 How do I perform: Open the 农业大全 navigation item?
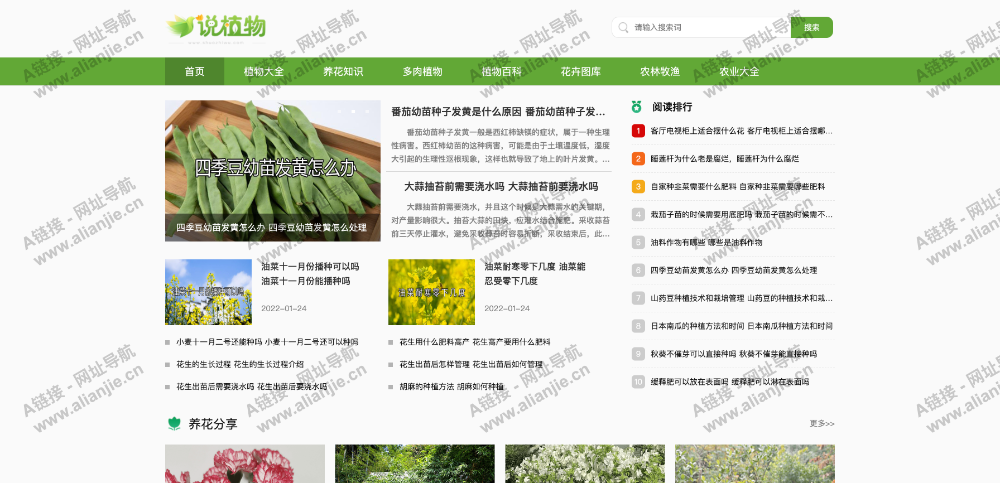(739, 72)
